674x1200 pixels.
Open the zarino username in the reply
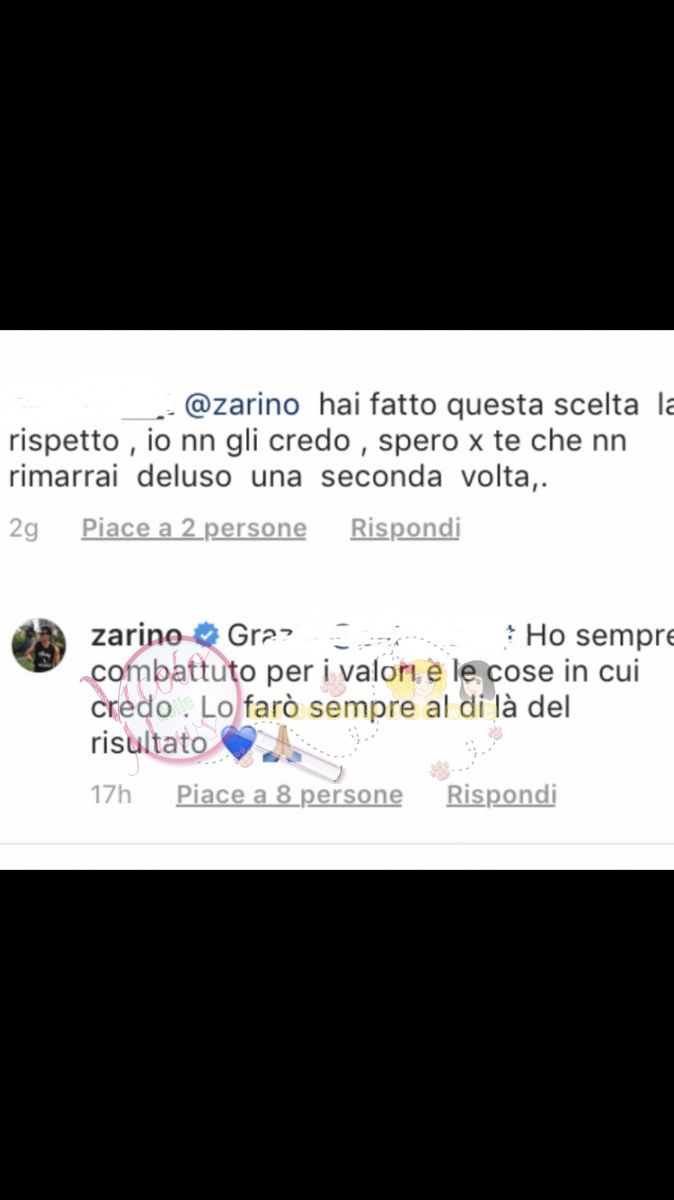137,635
